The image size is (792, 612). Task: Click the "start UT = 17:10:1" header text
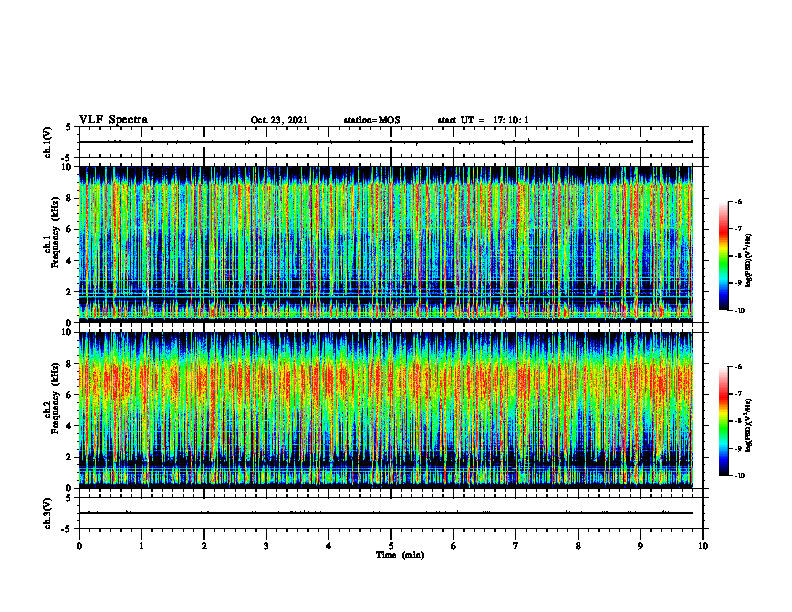pyautogui.click(x=483, y=120)
